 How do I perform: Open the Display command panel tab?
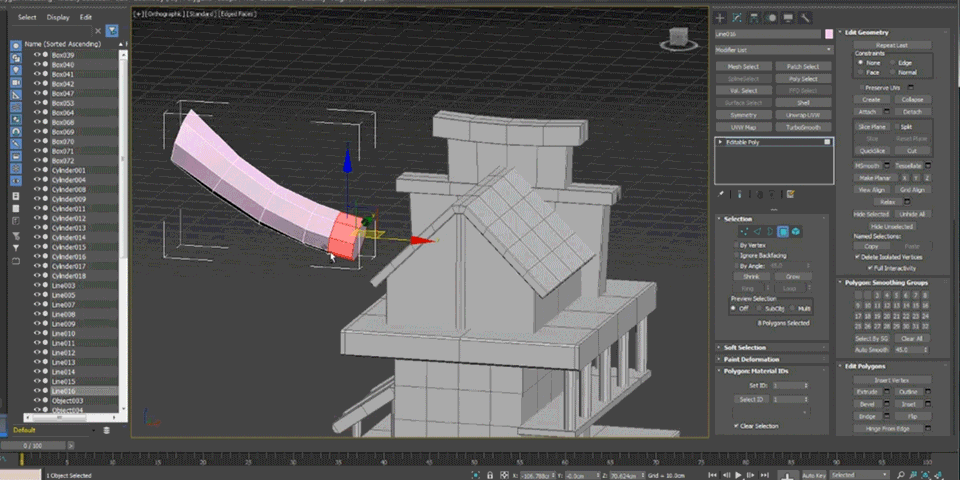[788, 18]
